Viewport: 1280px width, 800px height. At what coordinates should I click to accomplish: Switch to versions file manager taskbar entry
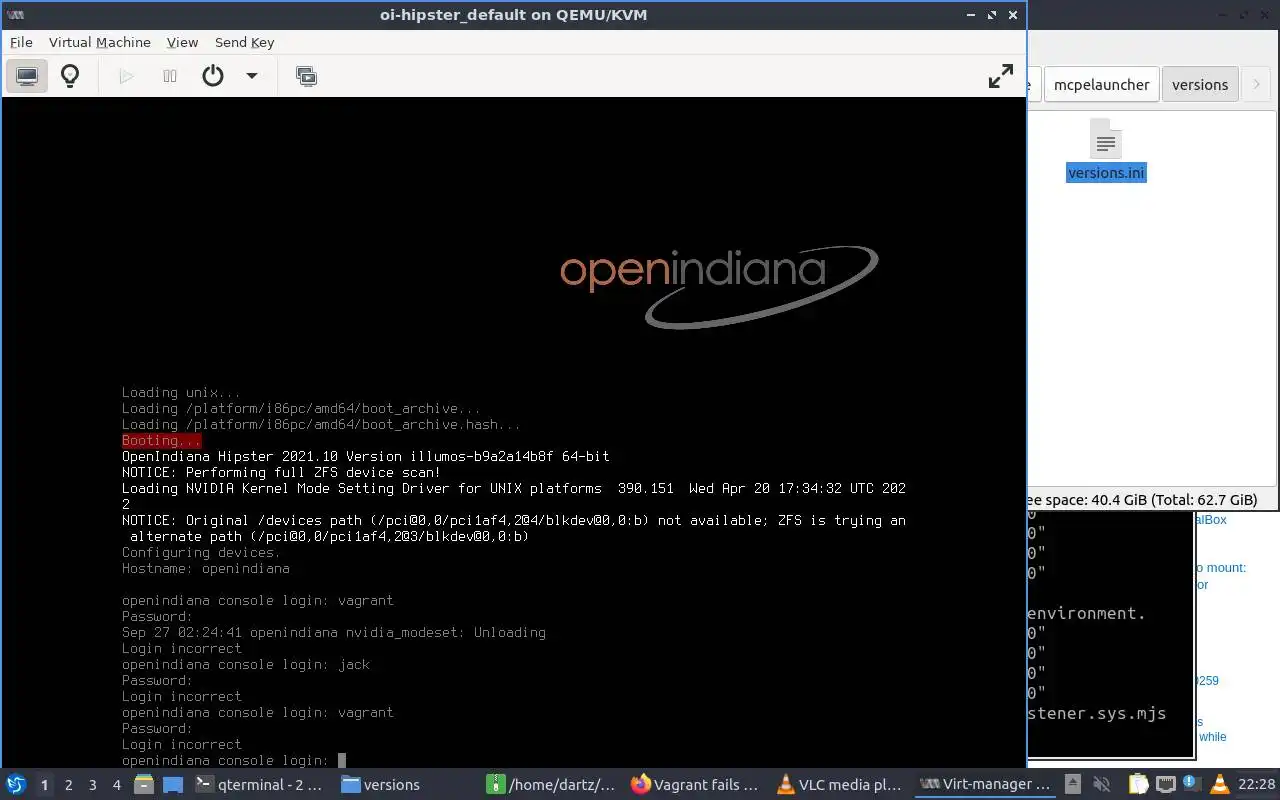pyautogui.click(x=405, y=785)
